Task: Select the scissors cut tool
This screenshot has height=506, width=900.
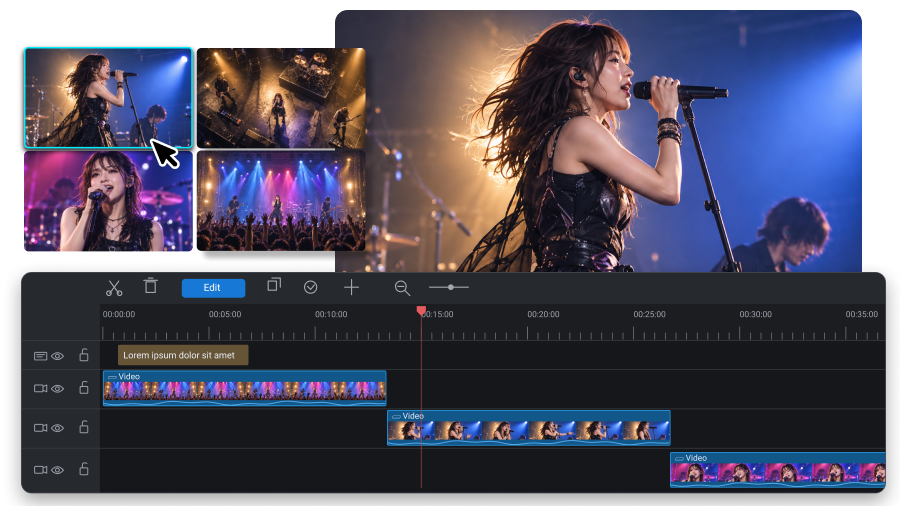Action: pyautogui.click(x=114, y=287)
